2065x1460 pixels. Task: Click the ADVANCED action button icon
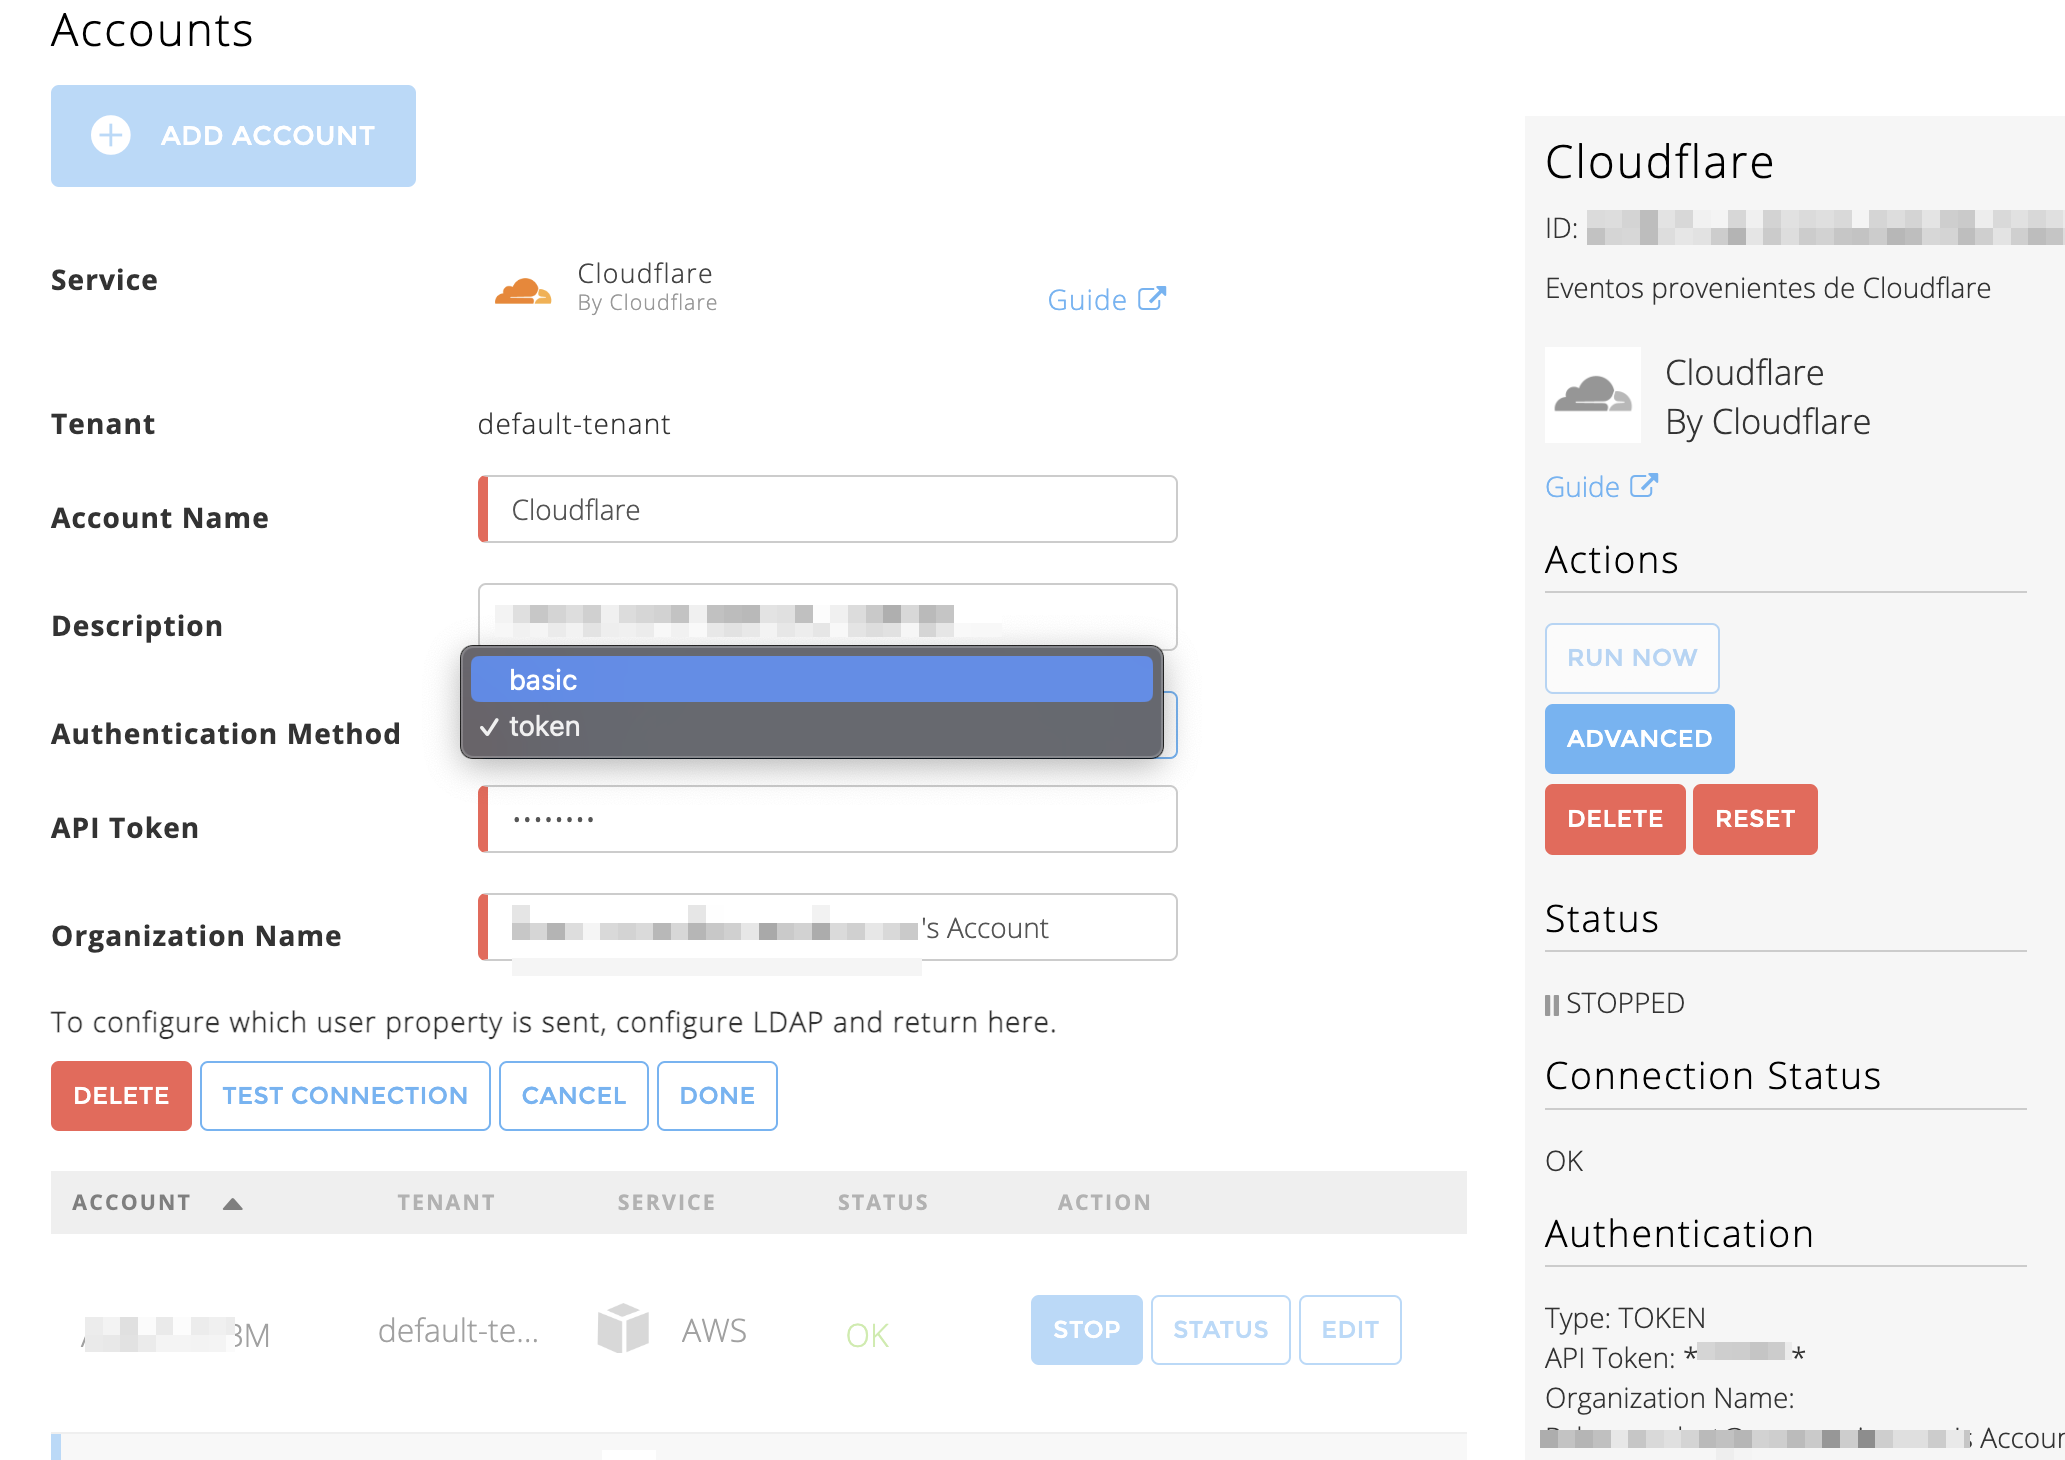(1638, 738)
